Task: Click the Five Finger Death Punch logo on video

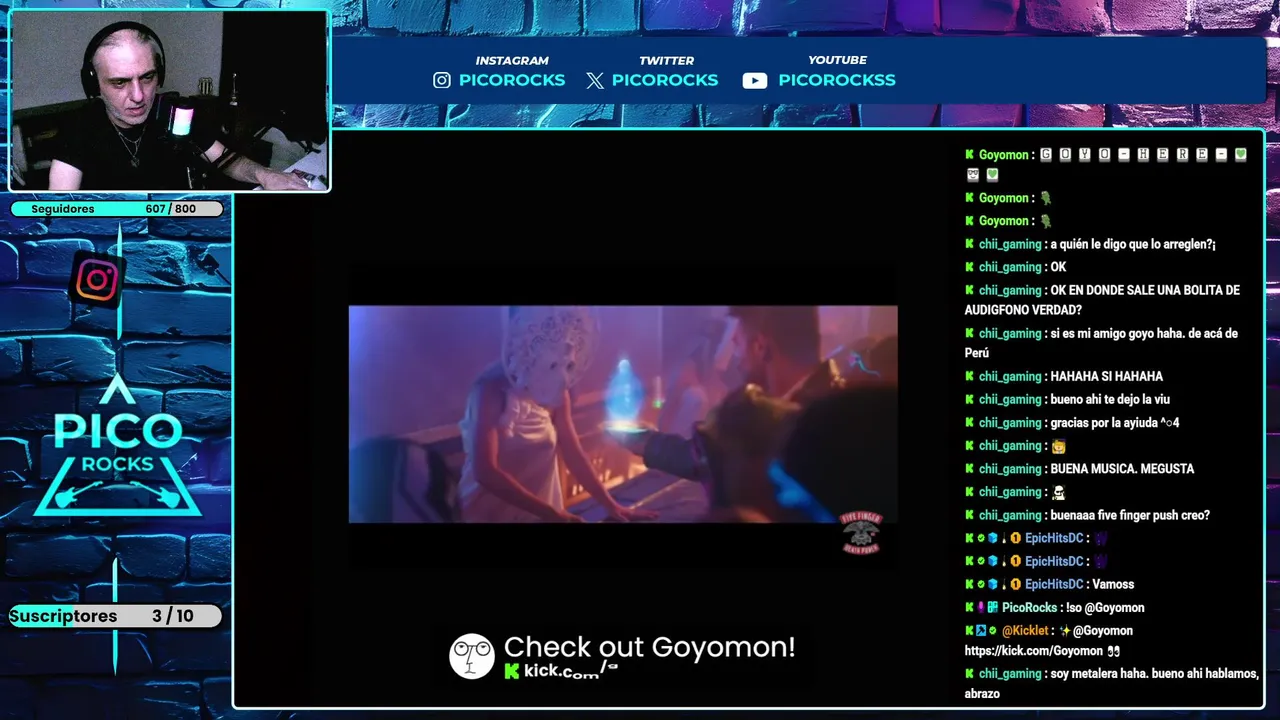Action: click(x=860, y=533)
